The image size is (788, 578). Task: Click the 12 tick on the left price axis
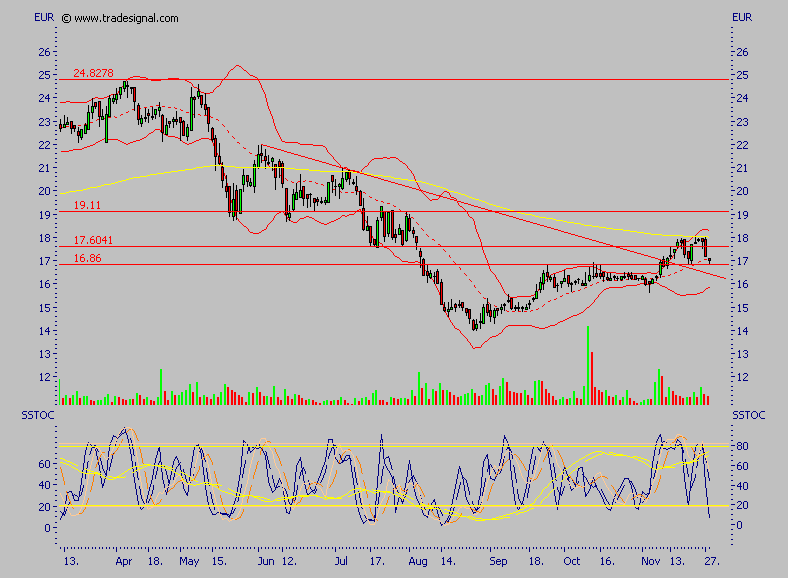point(44,377)
